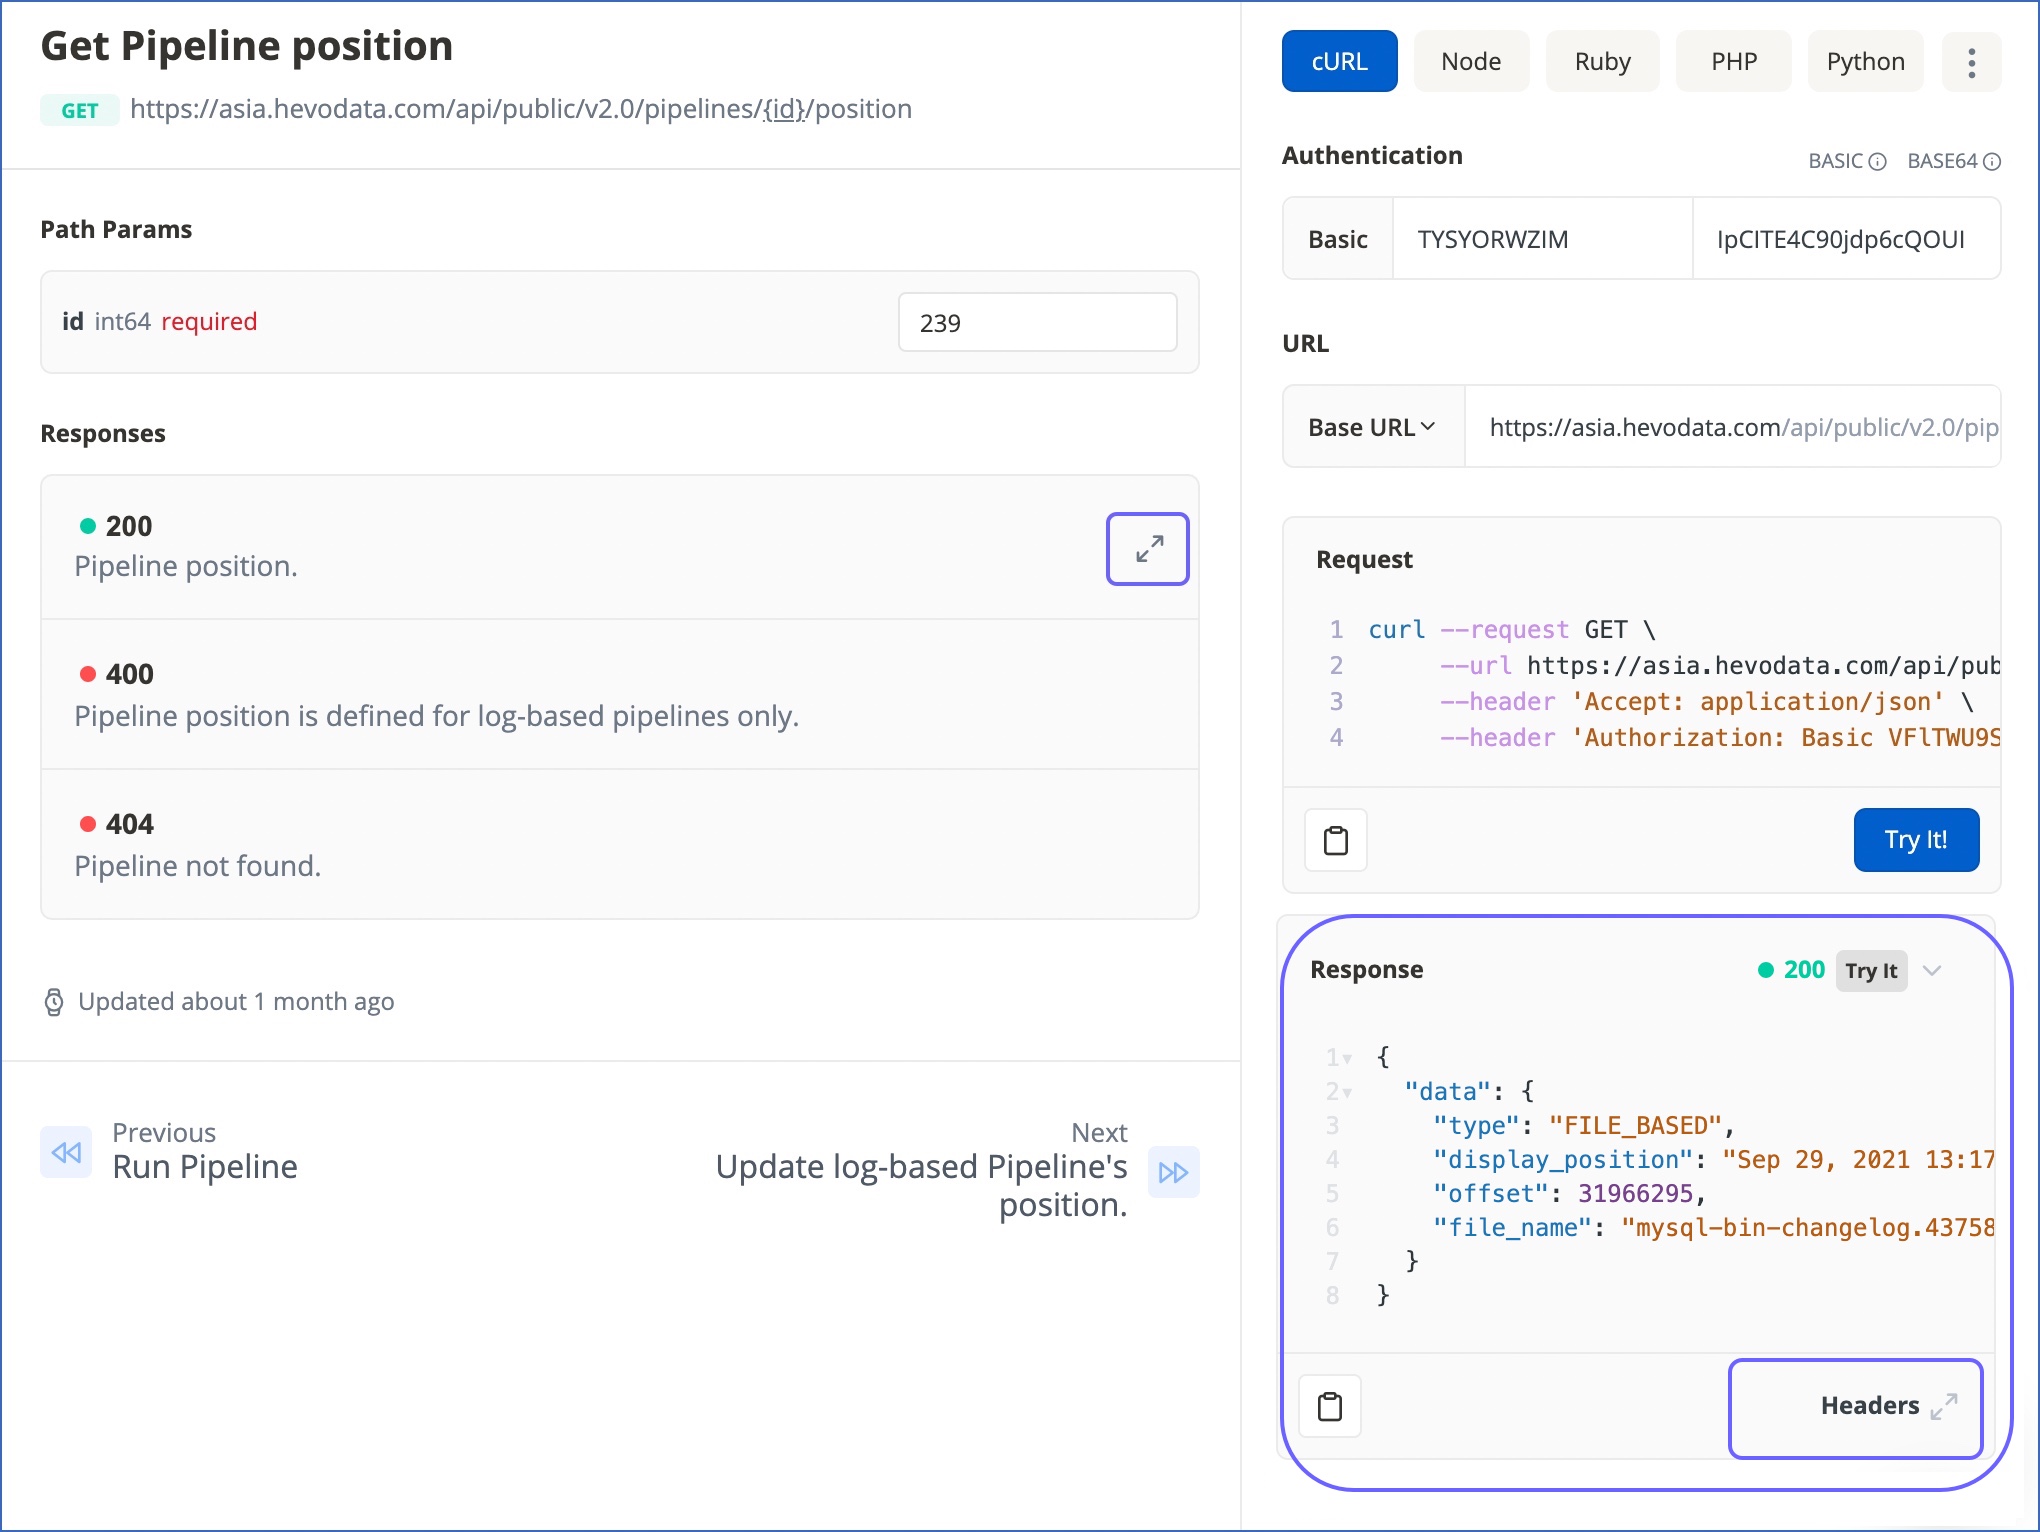2040x1532 pixels.
Task: Click the rewind icon beside Previous
Action: [x=65, y=1151]
